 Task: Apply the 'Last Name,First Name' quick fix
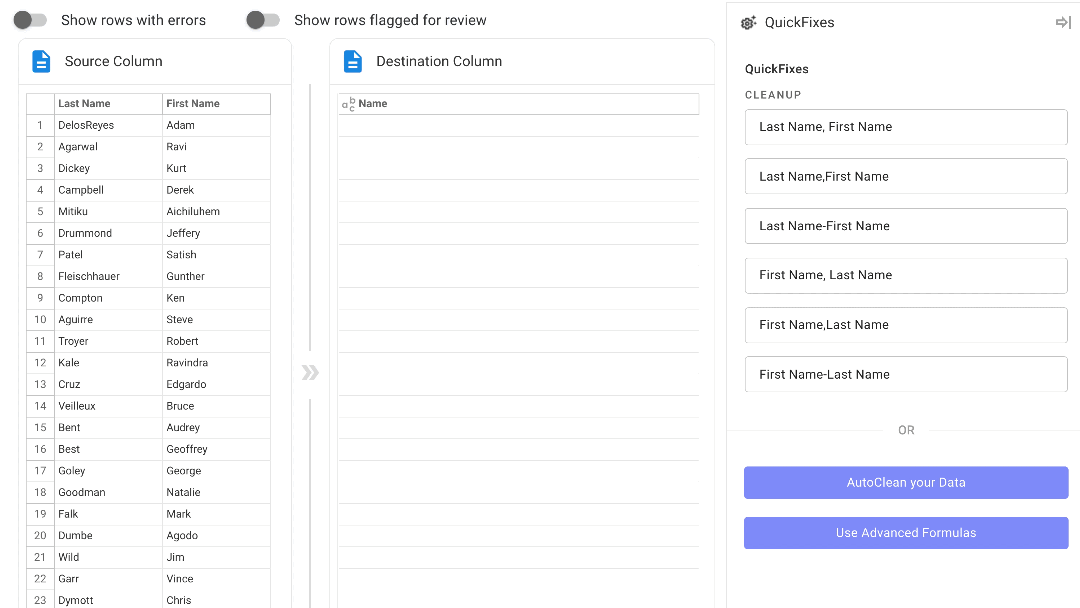pos(906,176)
